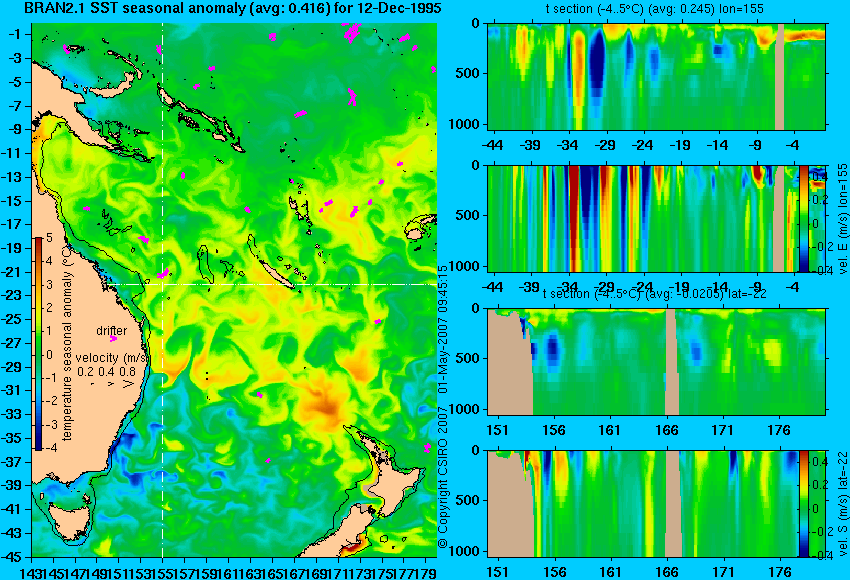Viewport: 850px width, 580px height.
Task: Click -44 on the lon=155 temperature section axis
Action: [x=492, y=145]
